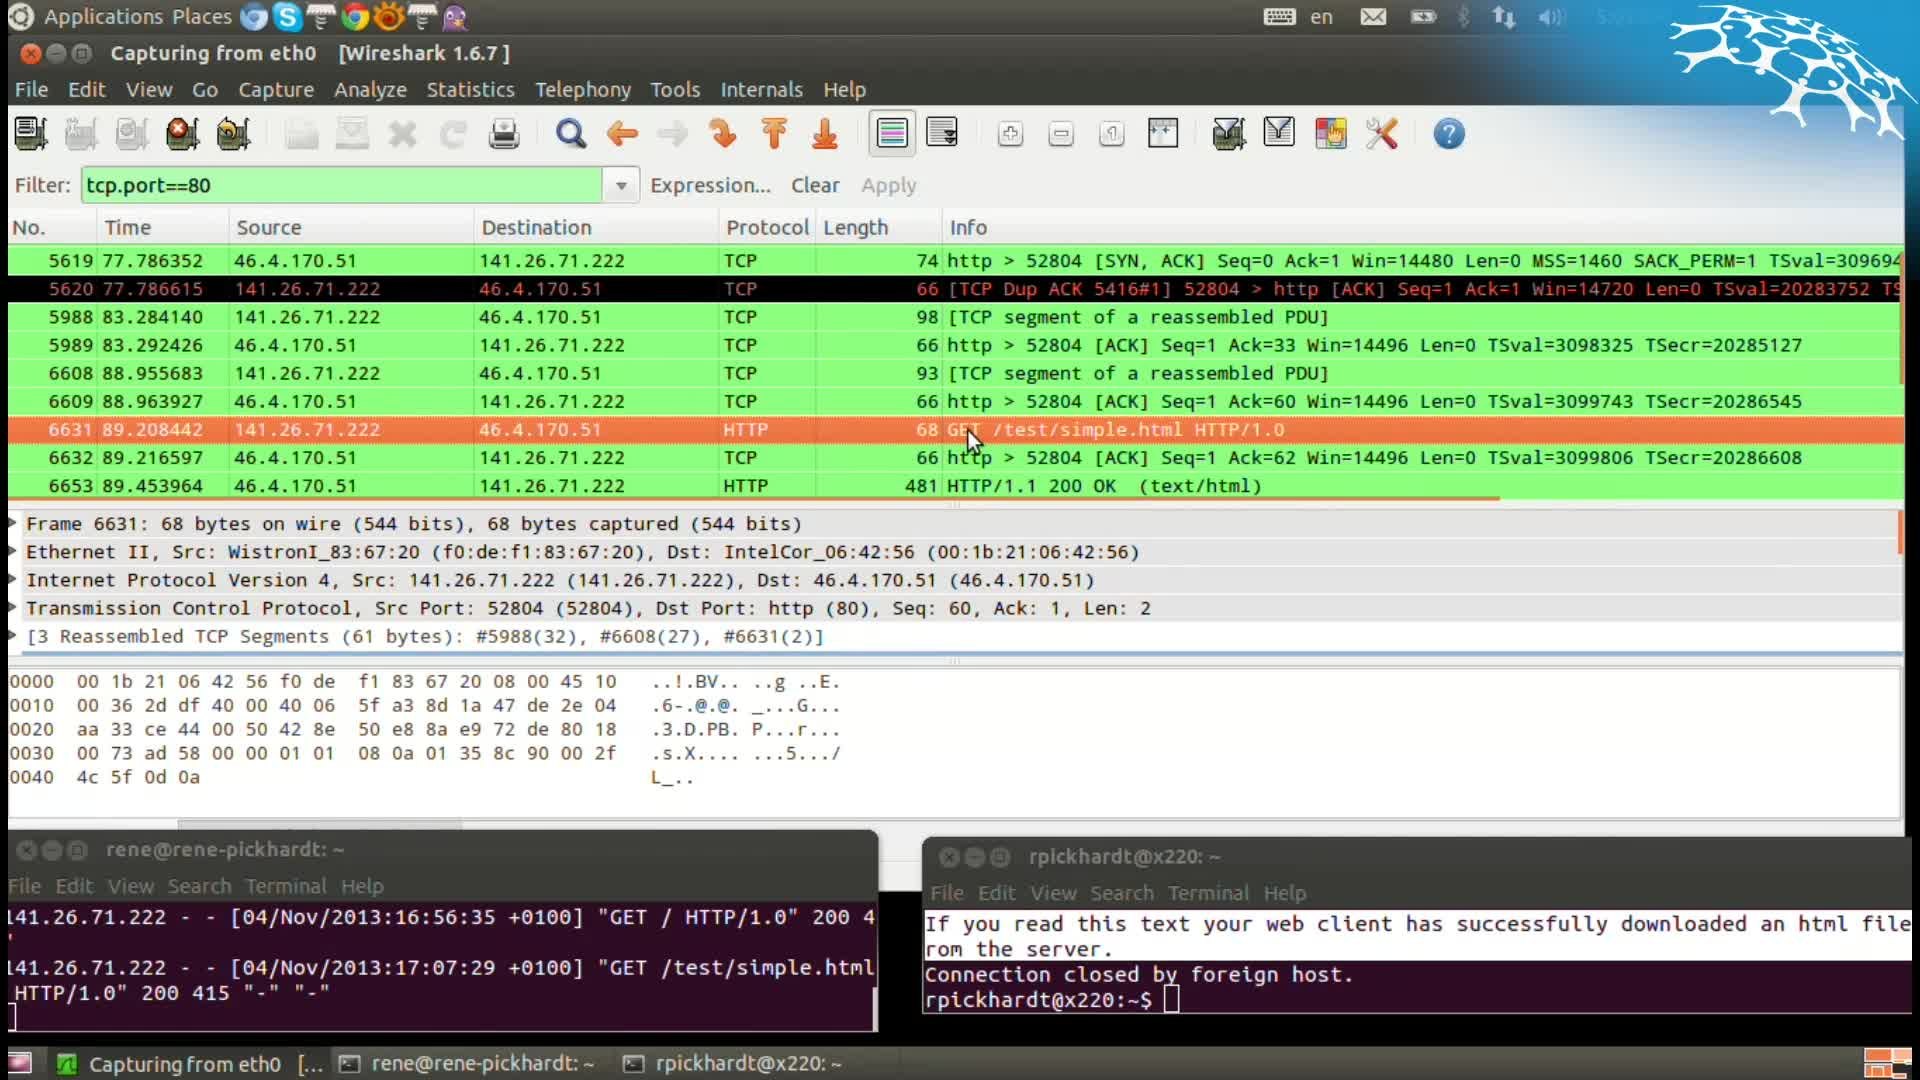
Task: Jump to the last packet
Action: pos(825,133)
